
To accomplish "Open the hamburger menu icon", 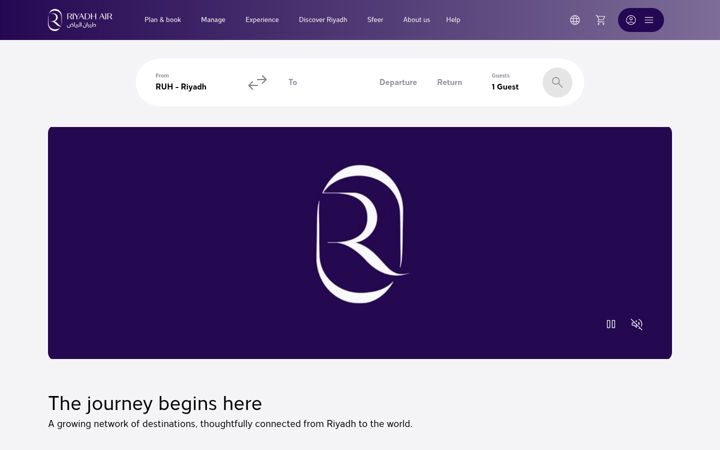I will pos(649,20).
